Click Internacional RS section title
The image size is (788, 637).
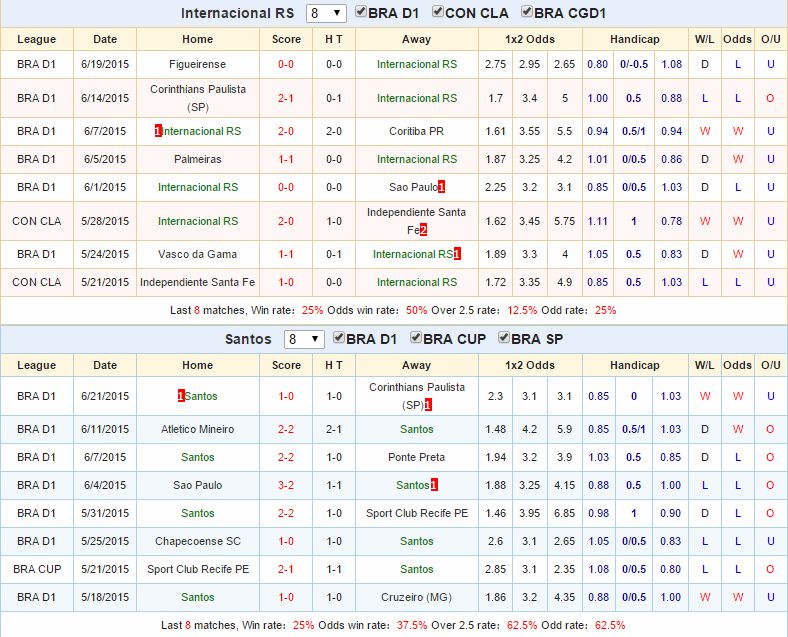click(x=237, y=14)
